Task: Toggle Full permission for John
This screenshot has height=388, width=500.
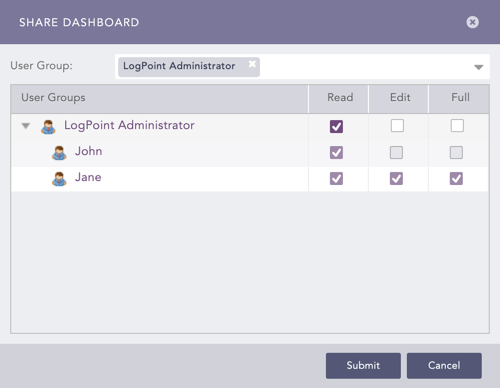Action: point(456,153)
